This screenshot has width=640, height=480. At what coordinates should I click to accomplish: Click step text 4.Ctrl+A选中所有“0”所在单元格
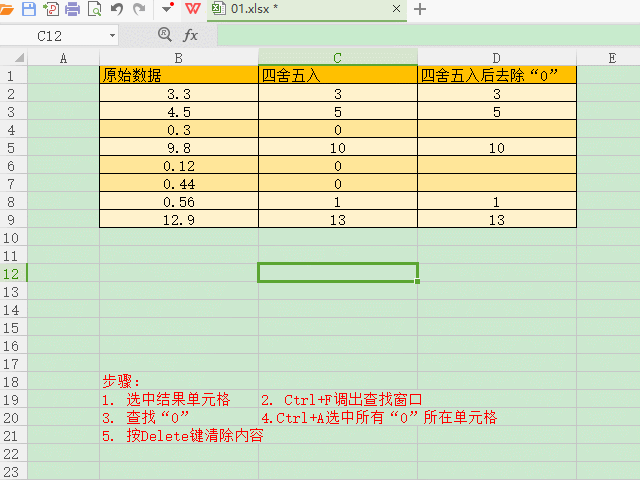tap(379, 417)
